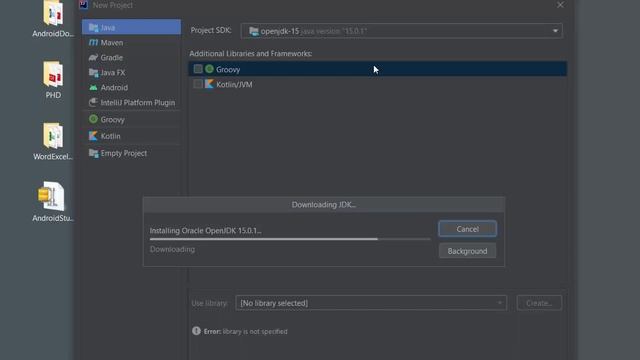
Task: Open WordExcel... desktop folder
Action: [53, 141]
